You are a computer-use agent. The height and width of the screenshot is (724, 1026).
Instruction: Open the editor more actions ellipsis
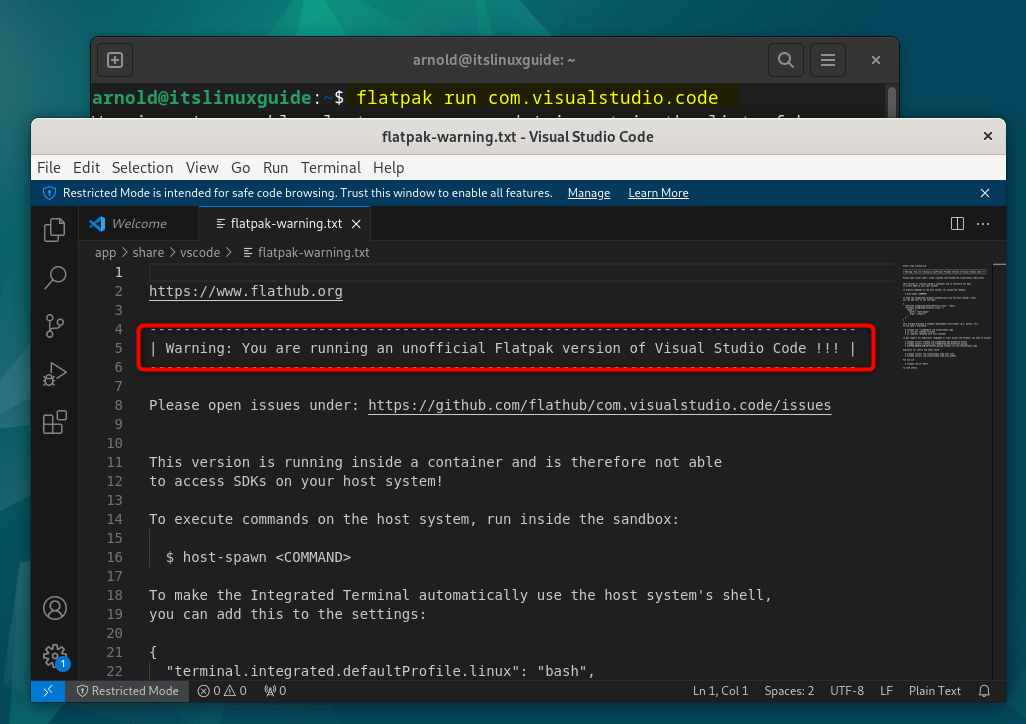(983, 223)
